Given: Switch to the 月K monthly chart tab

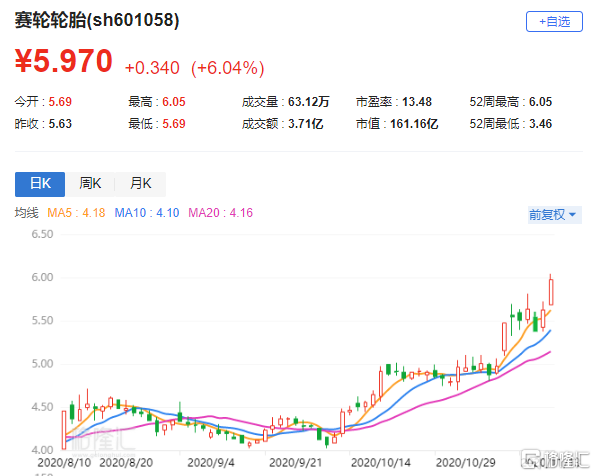Looking at the screenshot, I should tap(141, 184).
